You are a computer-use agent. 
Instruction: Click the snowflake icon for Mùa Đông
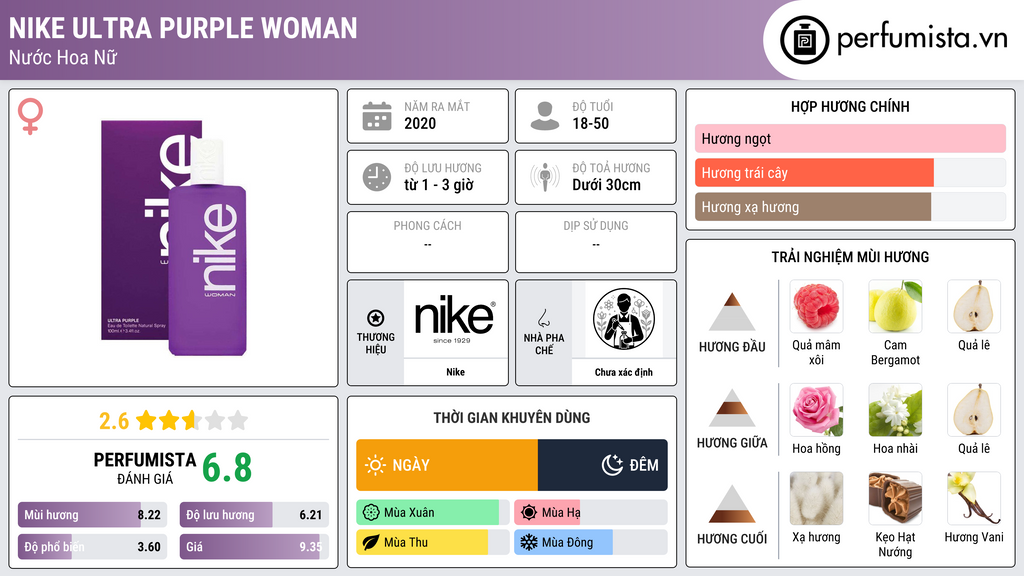529,542
